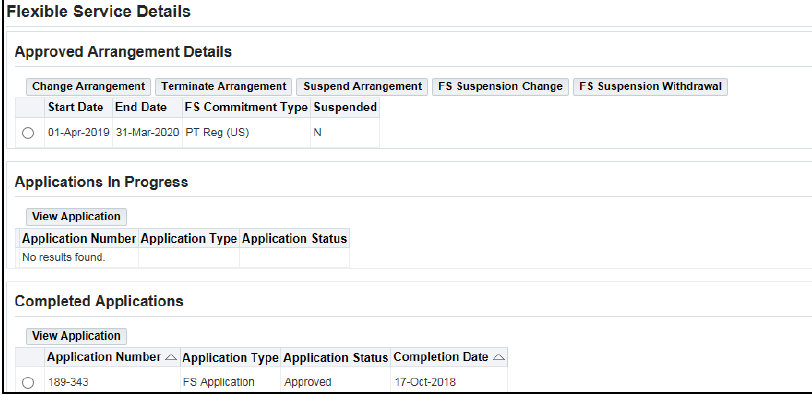Click View Application under Completed Applications
The width and height of the screenshot is (812, 403).
pos(76,336)
